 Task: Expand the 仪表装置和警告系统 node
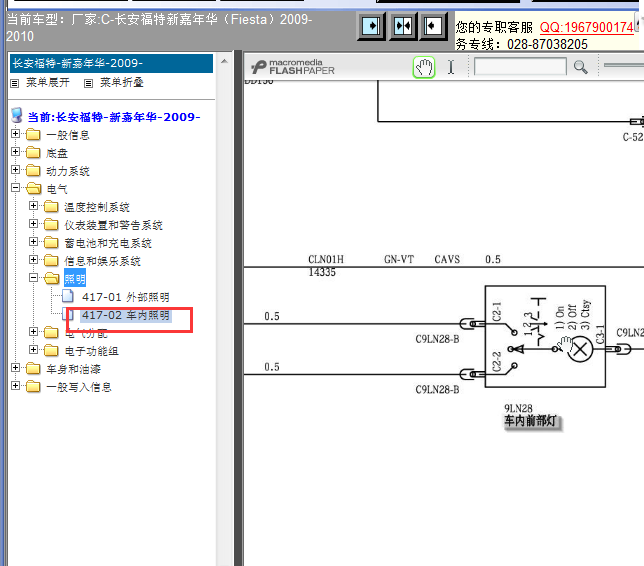[34, 223]
